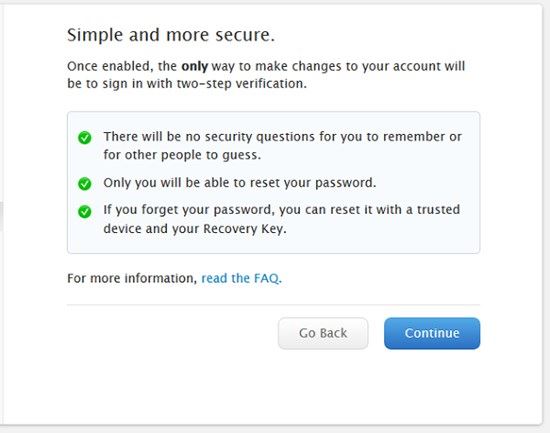This screenshot has width=550, height=433.
Task: Click the green checkmark beside security questions text
Action: click(85, 137)
